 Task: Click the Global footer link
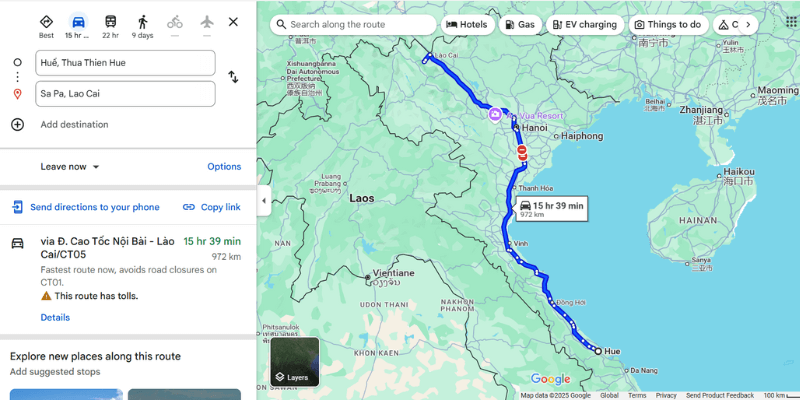click(x=609, y=395)
